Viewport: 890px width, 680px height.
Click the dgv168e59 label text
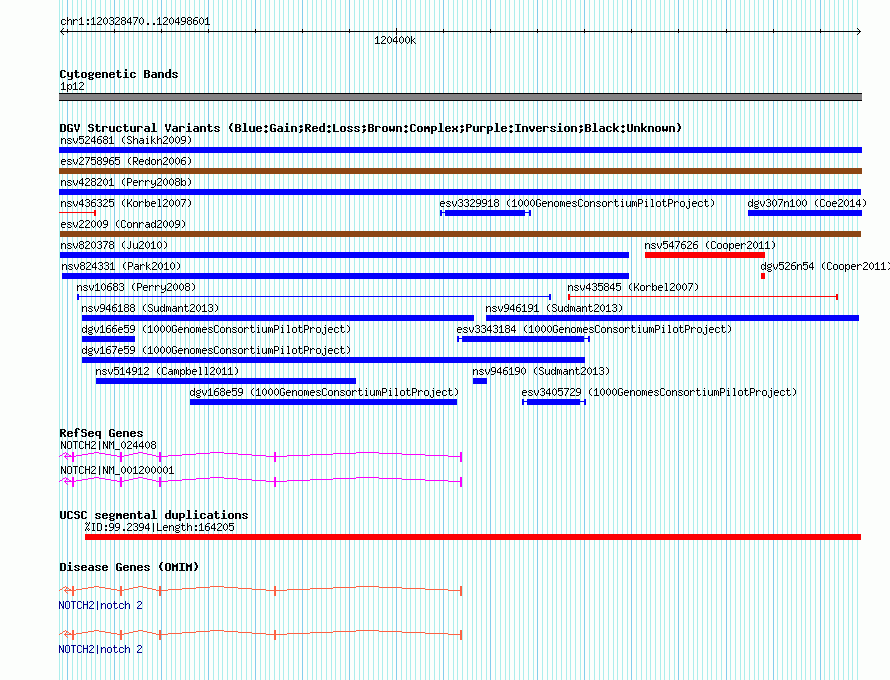324,392
